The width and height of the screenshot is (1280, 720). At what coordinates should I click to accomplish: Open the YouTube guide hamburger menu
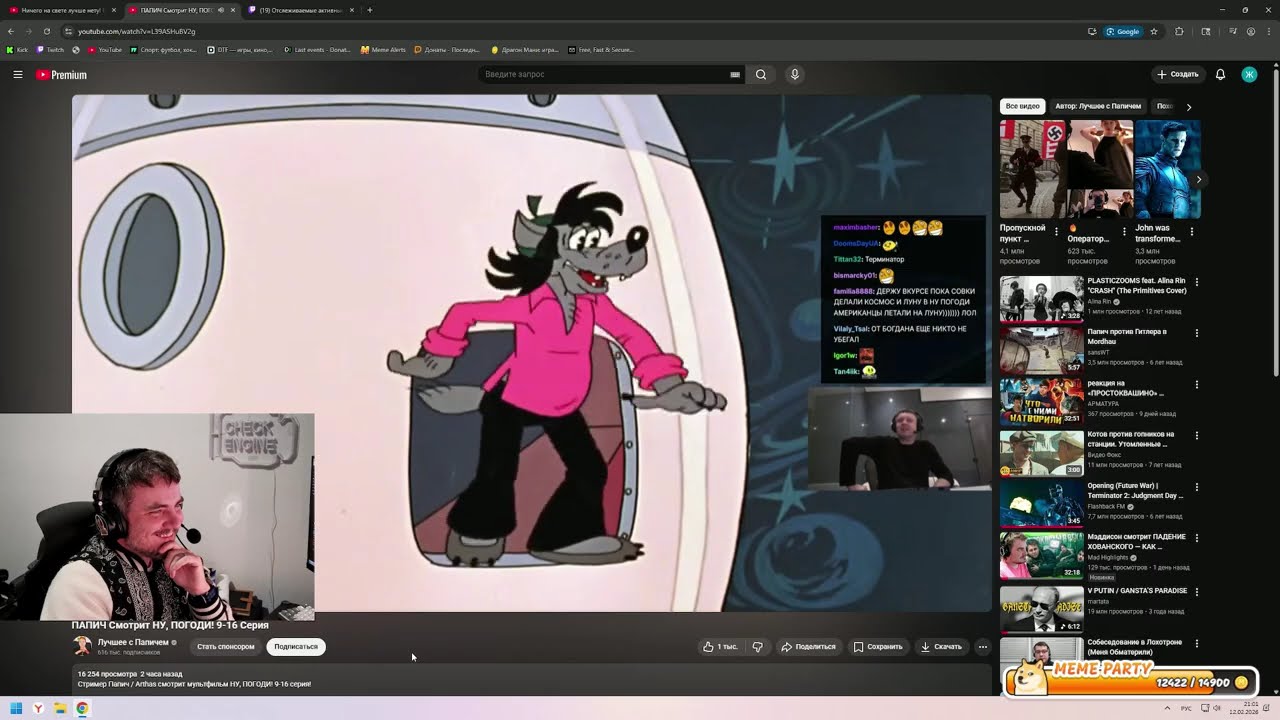click(x=18, y=74)
